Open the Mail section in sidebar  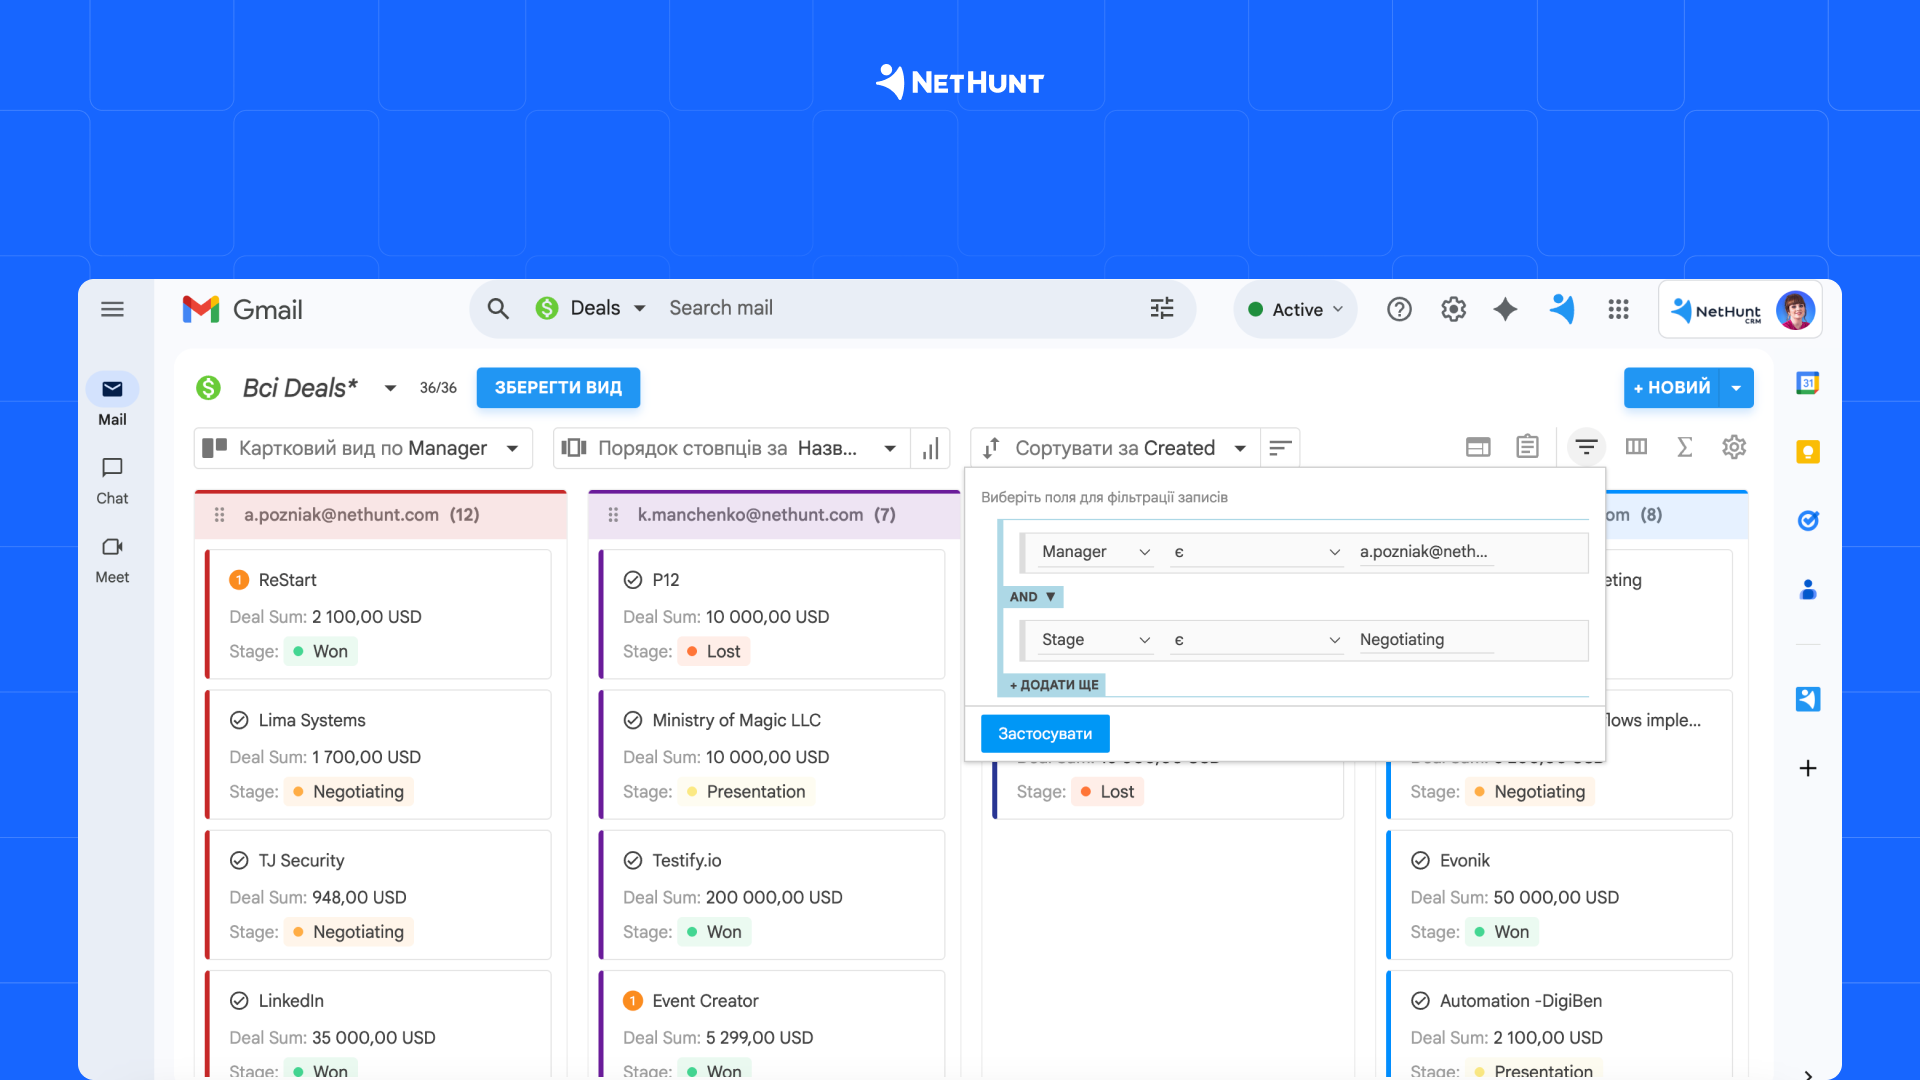112,400
